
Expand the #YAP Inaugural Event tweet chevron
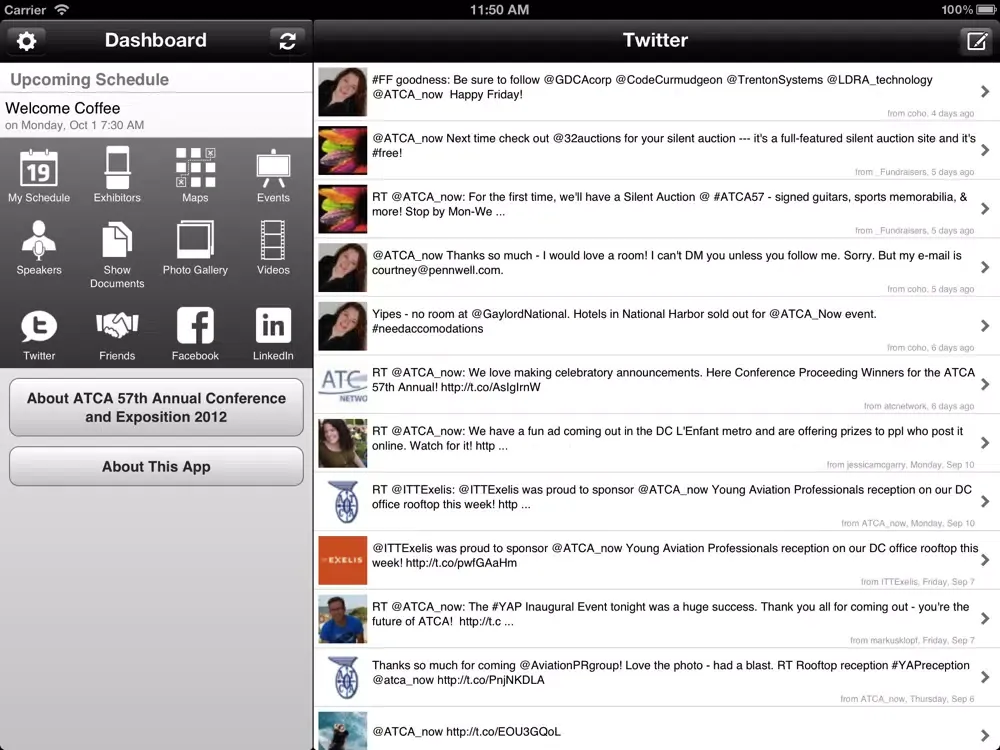[985, 619]
